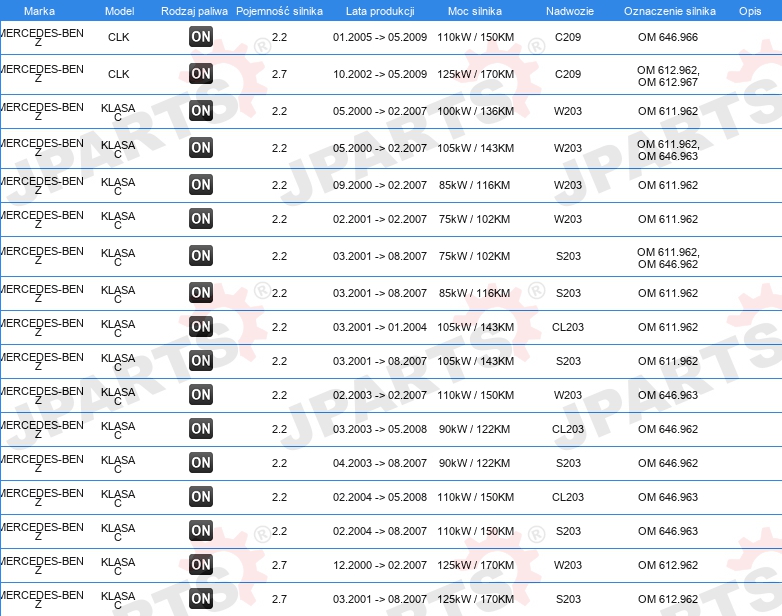This screenshot has width=782, height=616.
Task: Click ON icon for S203 105kW / 143KM row
Action: click(201, 360)
